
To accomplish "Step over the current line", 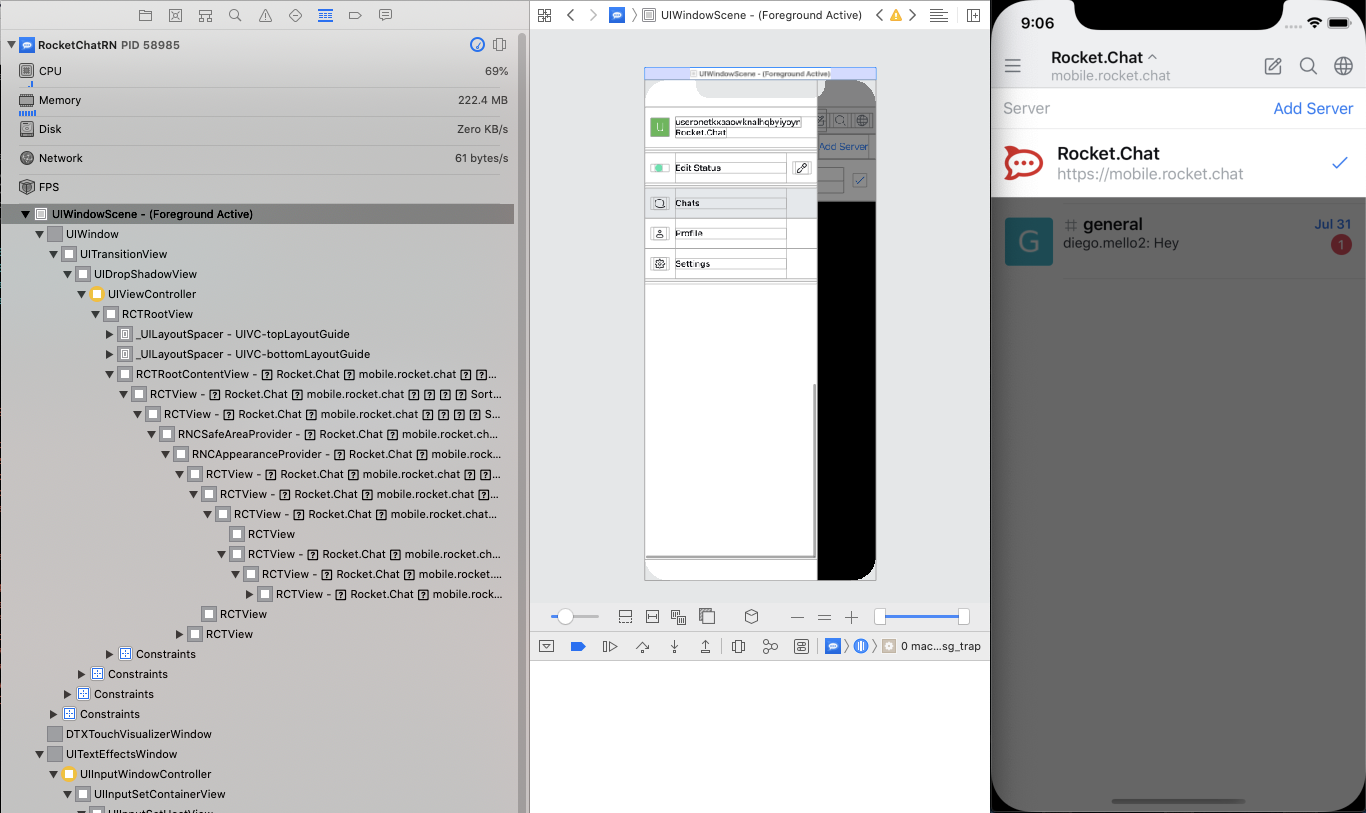I will tap(642, 646).
